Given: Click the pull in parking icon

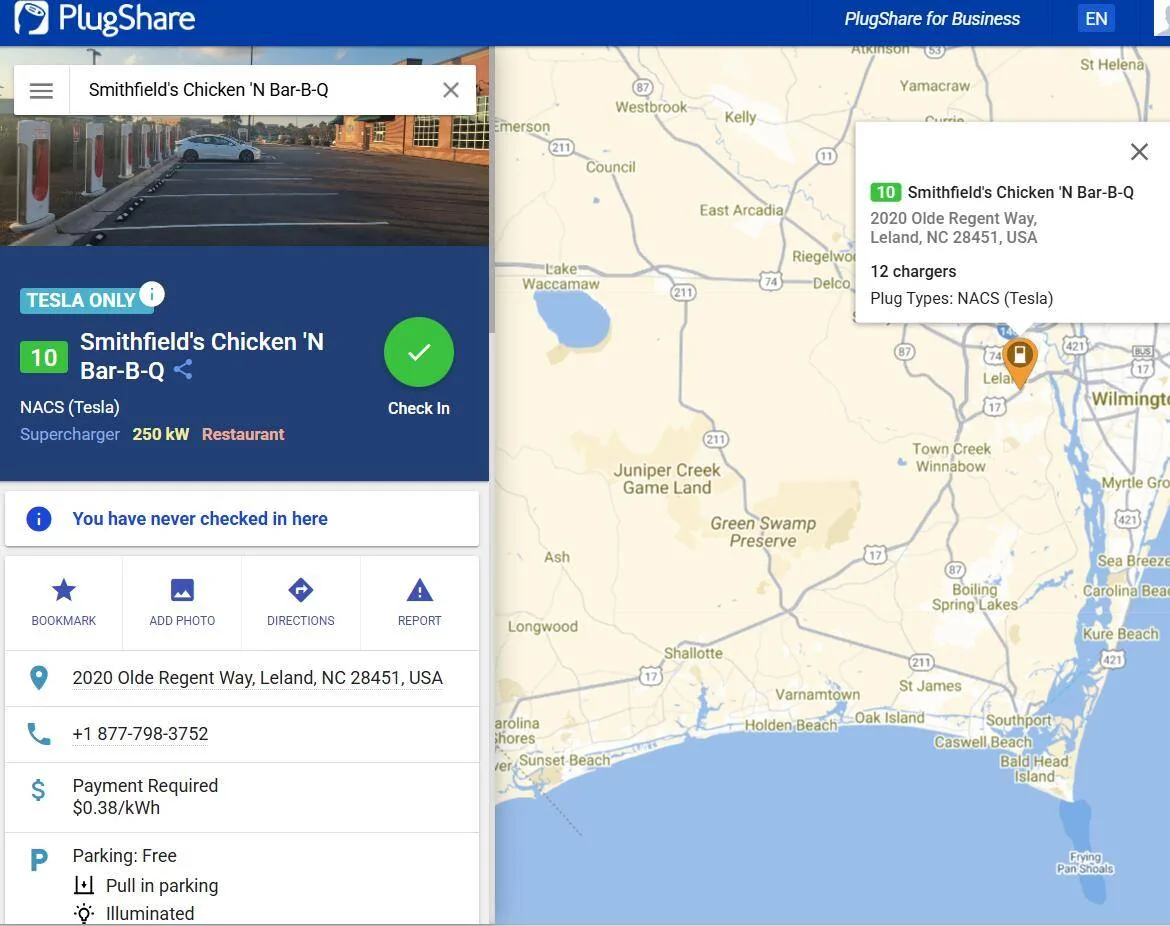Looking at the screenshot, I should [x=84, y=886].
